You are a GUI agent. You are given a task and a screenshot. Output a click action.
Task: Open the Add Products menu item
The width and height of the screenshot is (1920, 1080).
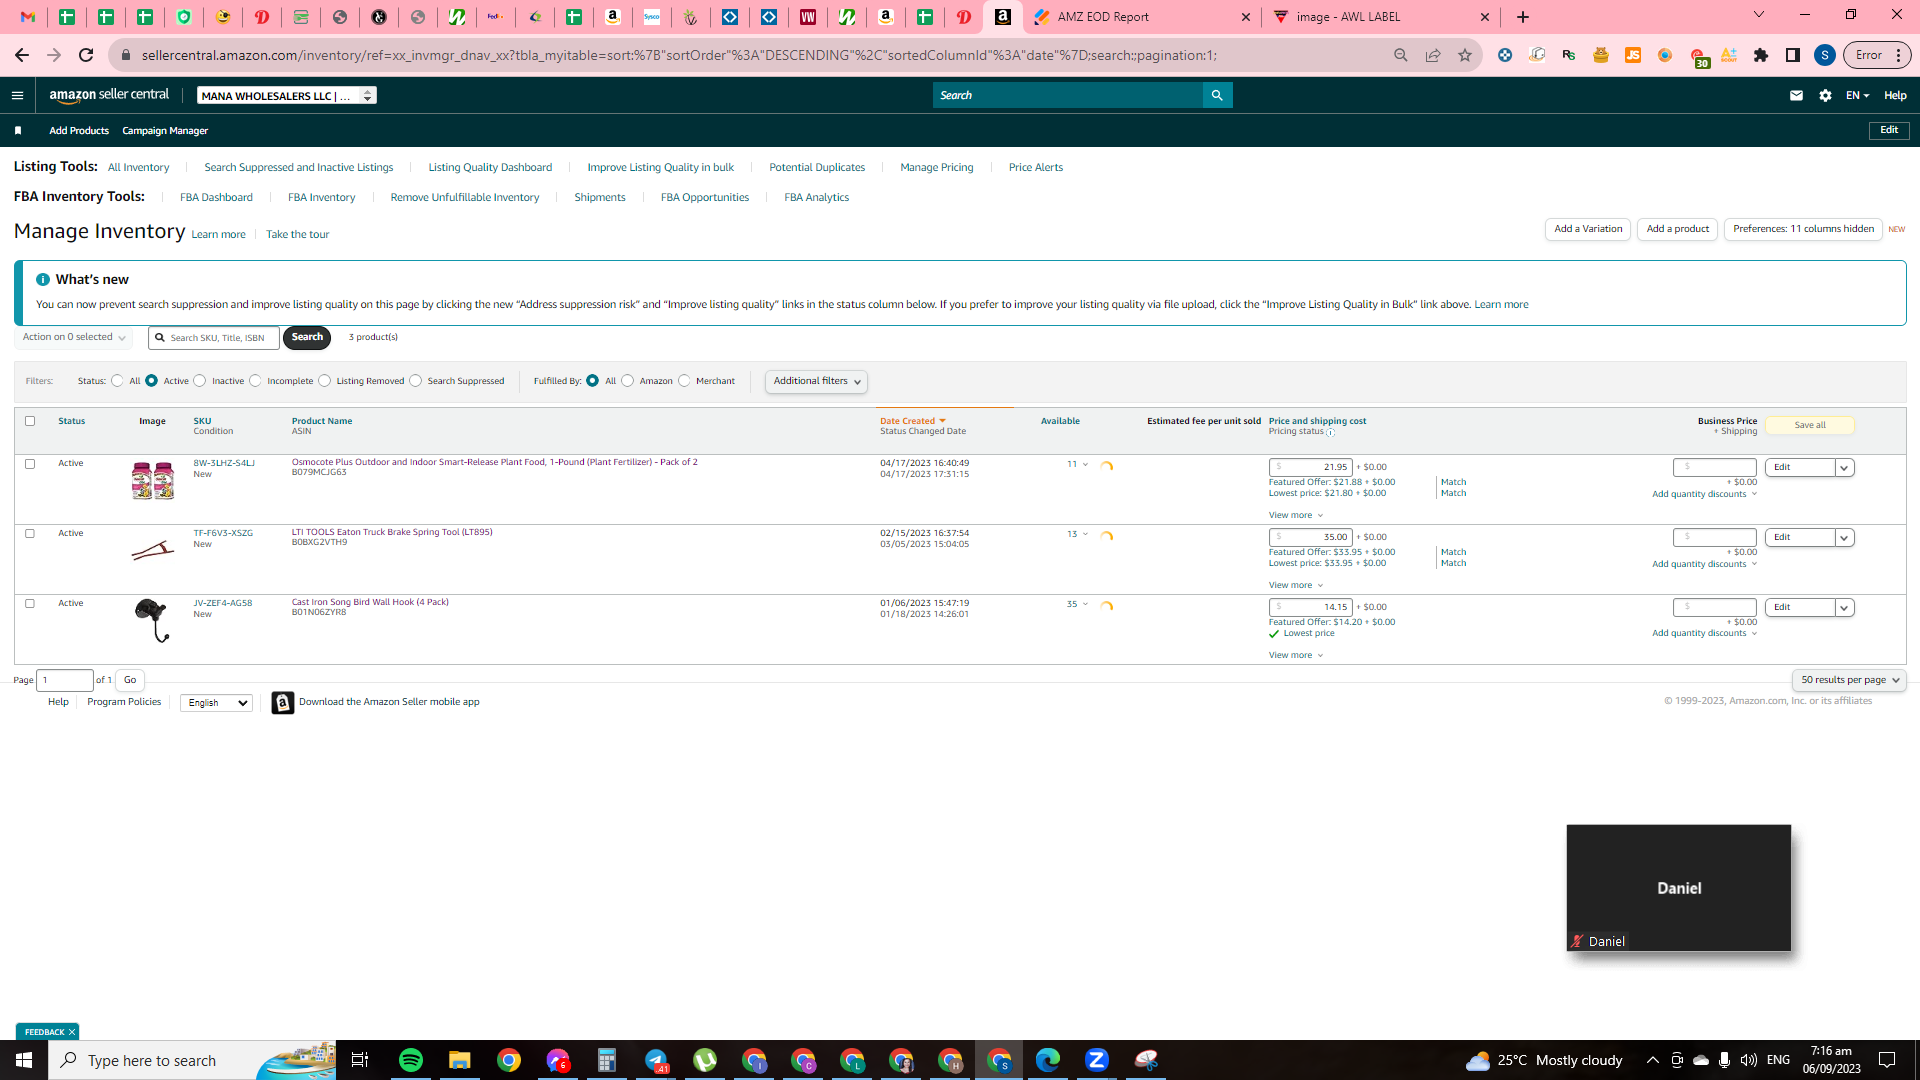click(x=79, y=131)
